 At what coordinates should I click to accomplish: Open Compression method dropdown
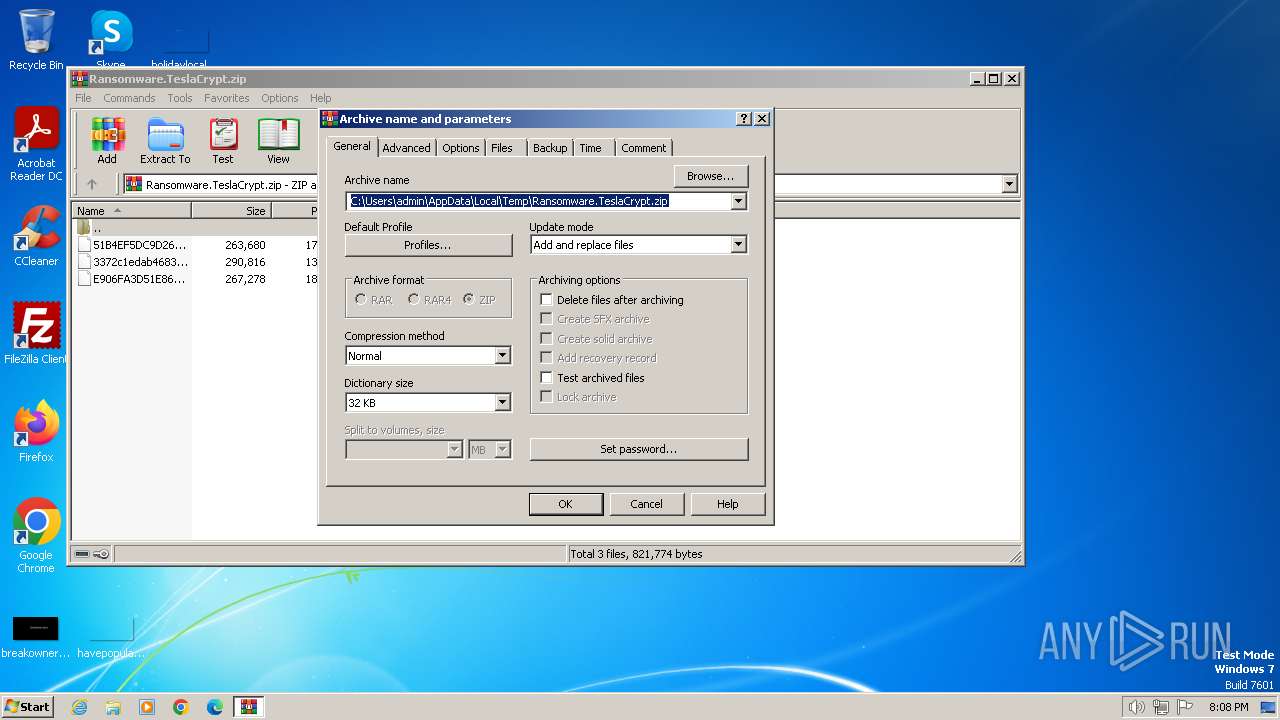point(502,356)
